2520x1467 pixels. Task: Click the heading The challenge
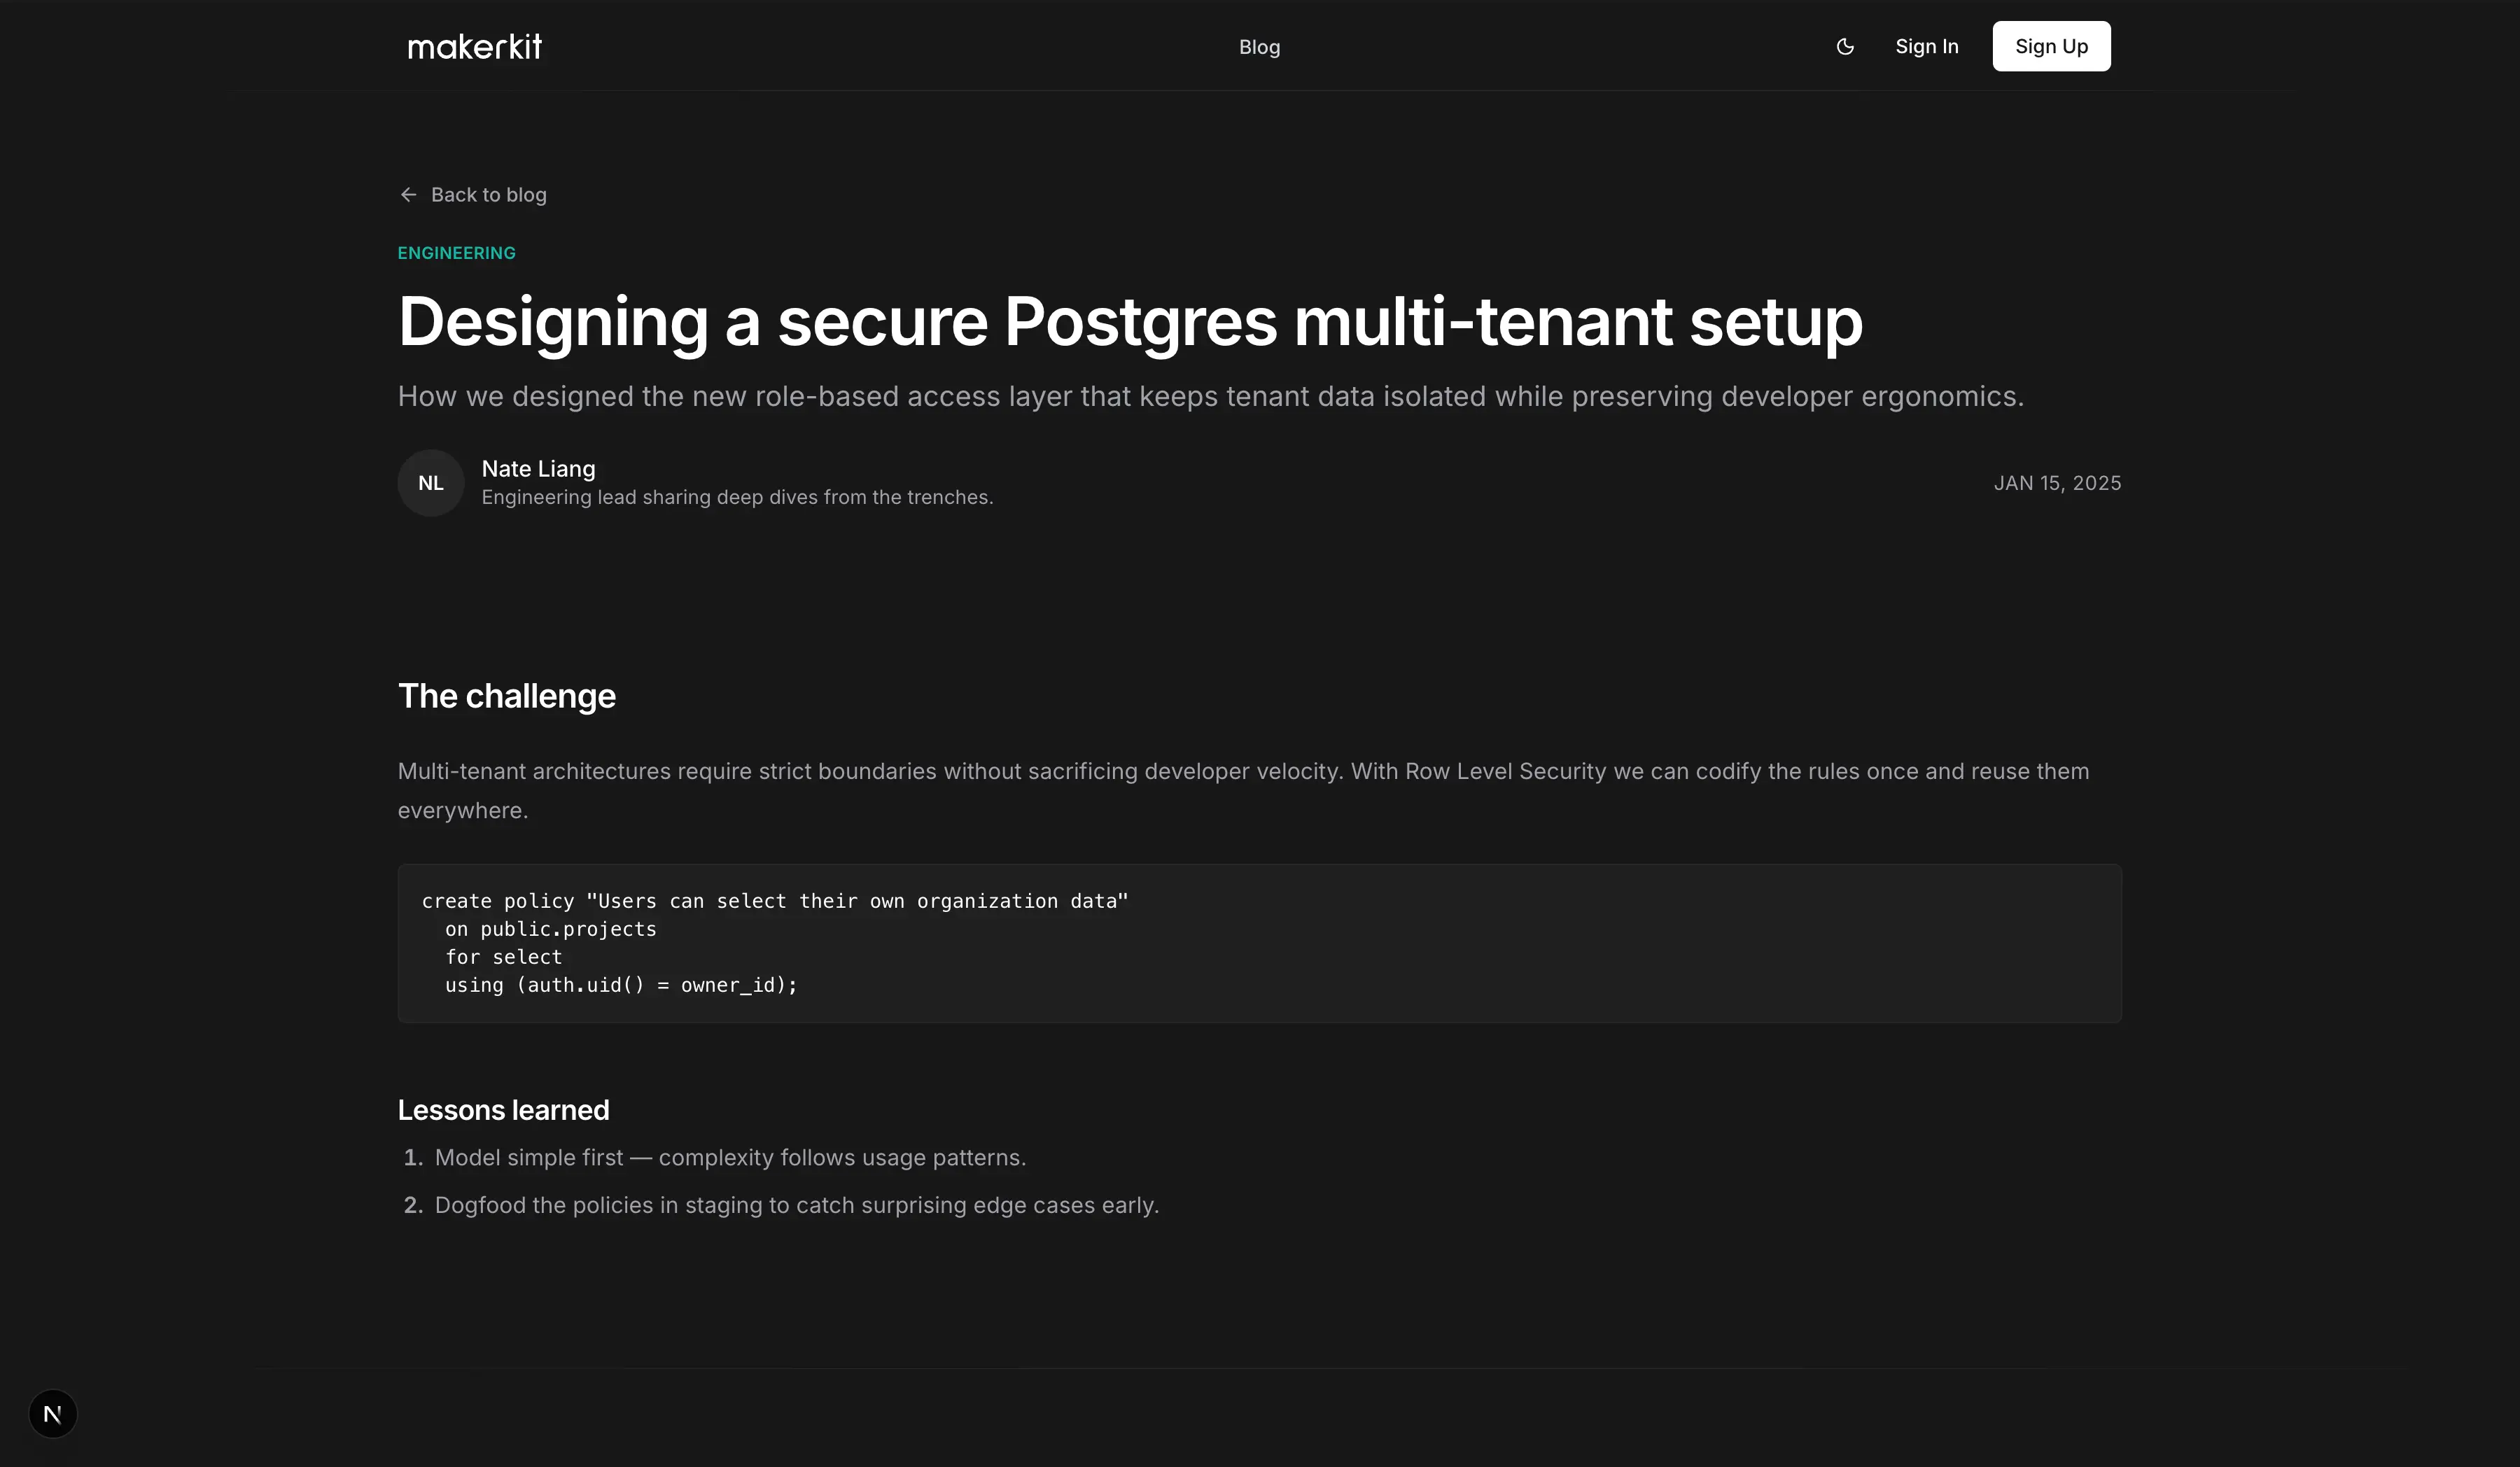point(506,695)
